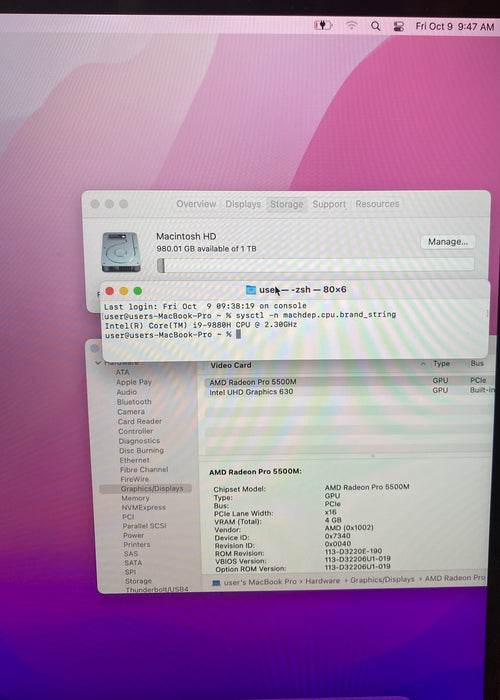
Task: Select Camera in the sidebar
Action: 131,412
